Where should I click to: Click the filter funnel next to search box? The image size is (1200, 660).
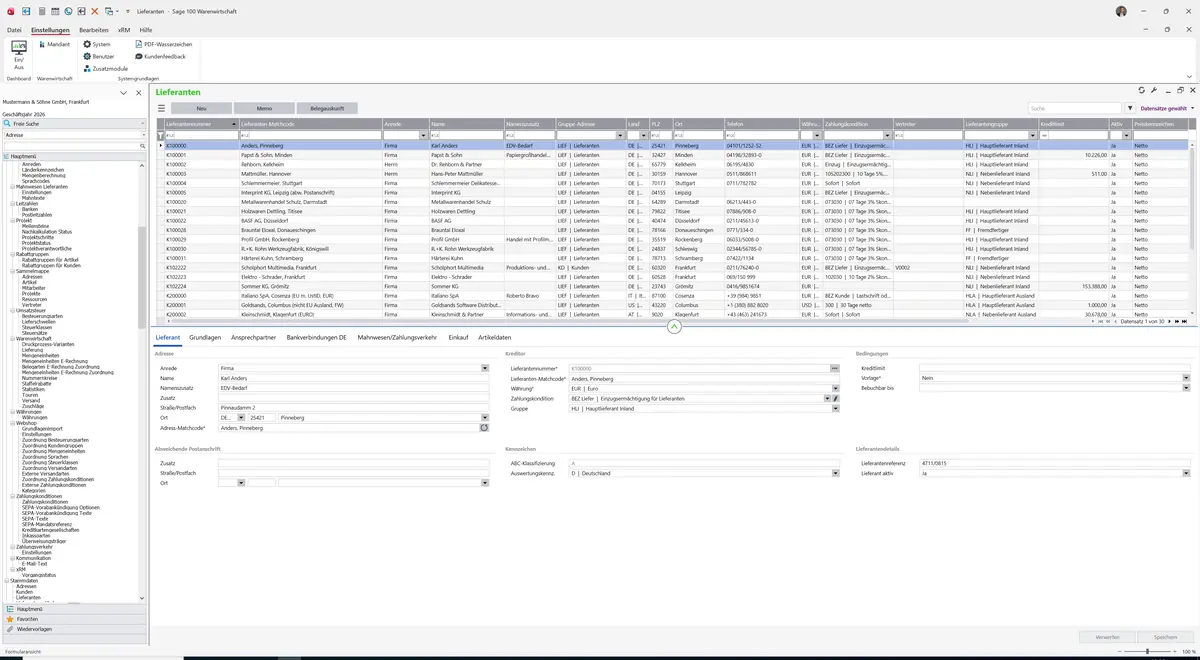(1130, 108)
